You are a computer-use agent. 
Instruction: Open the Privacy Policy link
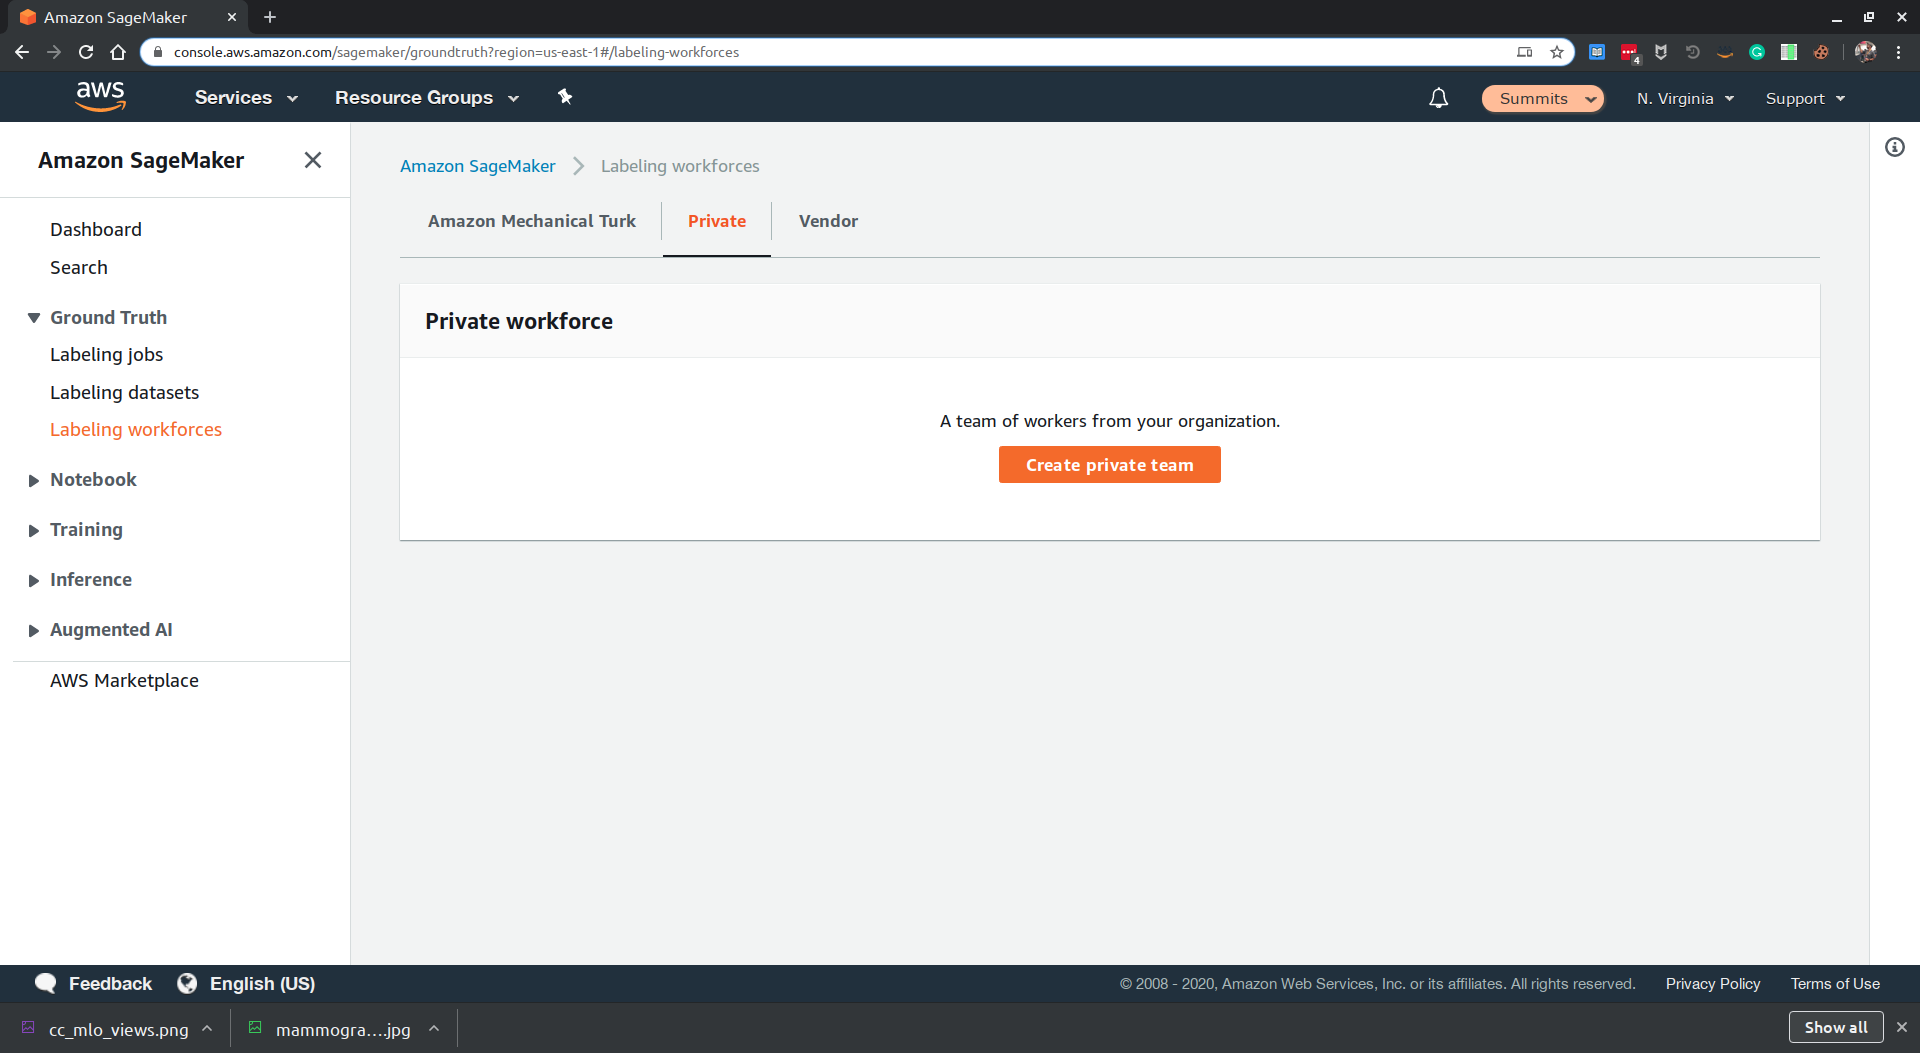[1712, 983]
